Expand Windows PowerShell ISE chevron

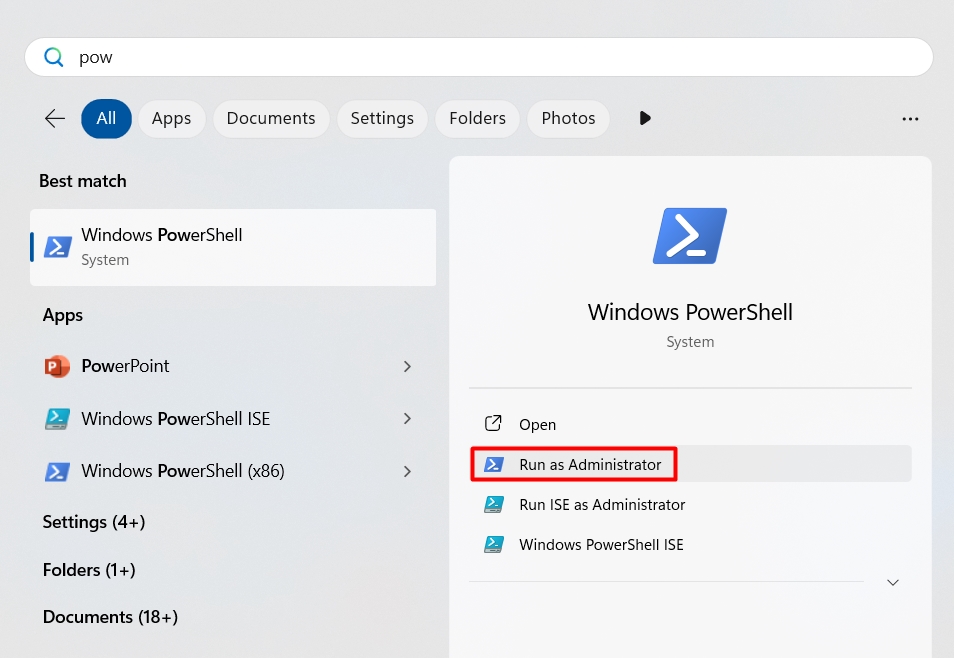point(407,418)
